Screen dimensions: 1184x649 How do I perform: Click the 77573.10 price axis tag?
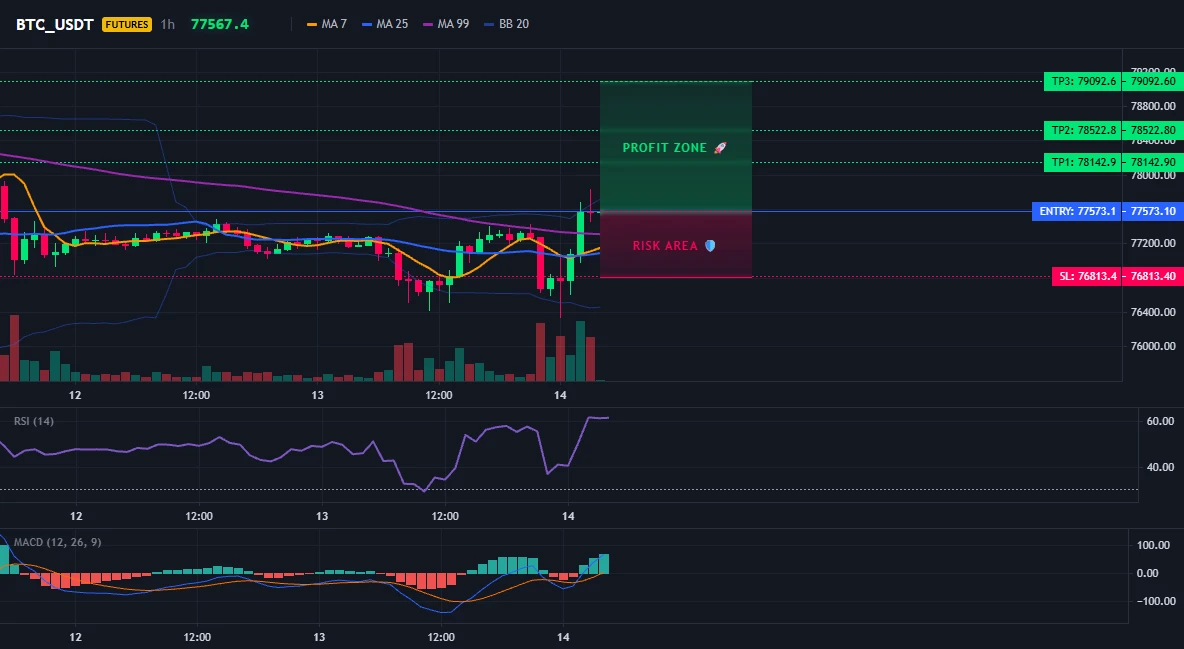[x=1153, y=211]
